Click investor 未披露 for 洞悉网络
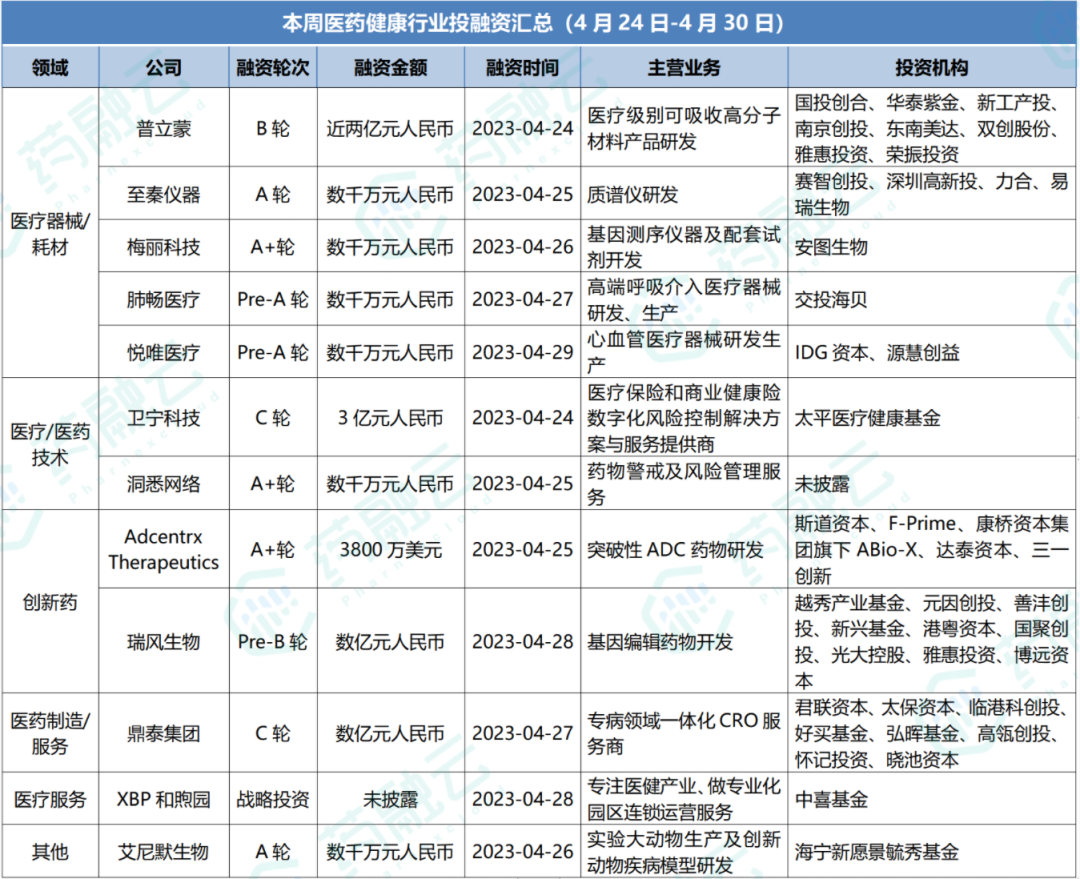The width and height of the screenshot is (1080, 879). [932, 484]
